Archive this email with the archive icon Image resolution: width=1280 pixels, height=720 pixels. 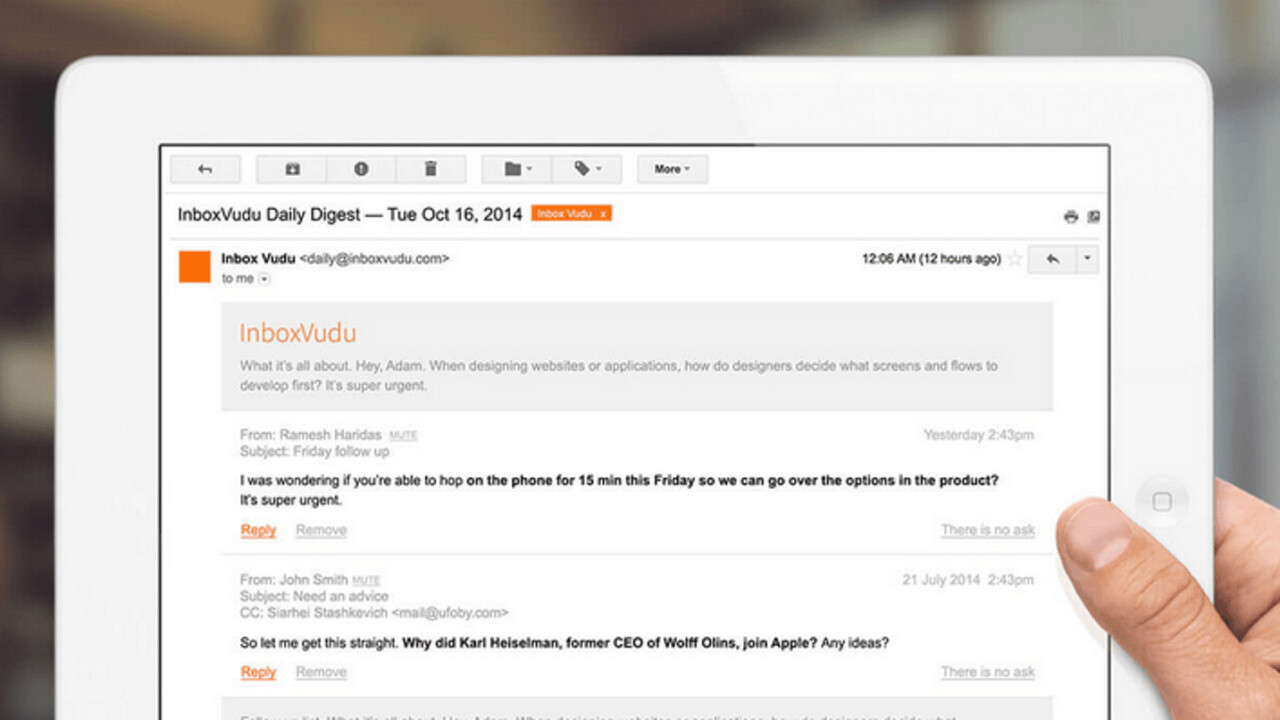click(292, 169)
